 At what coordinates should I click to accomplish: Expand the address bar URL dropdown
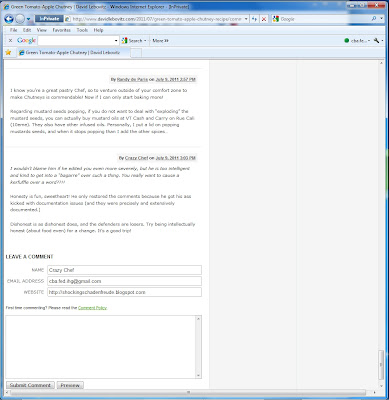click(246, 19)
